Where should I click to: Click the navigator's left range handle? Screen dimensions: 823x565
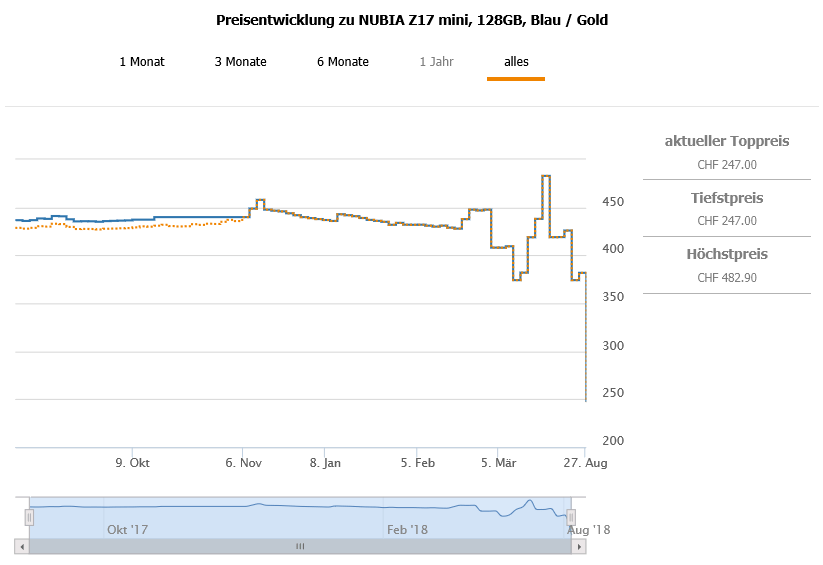[29, 517]
